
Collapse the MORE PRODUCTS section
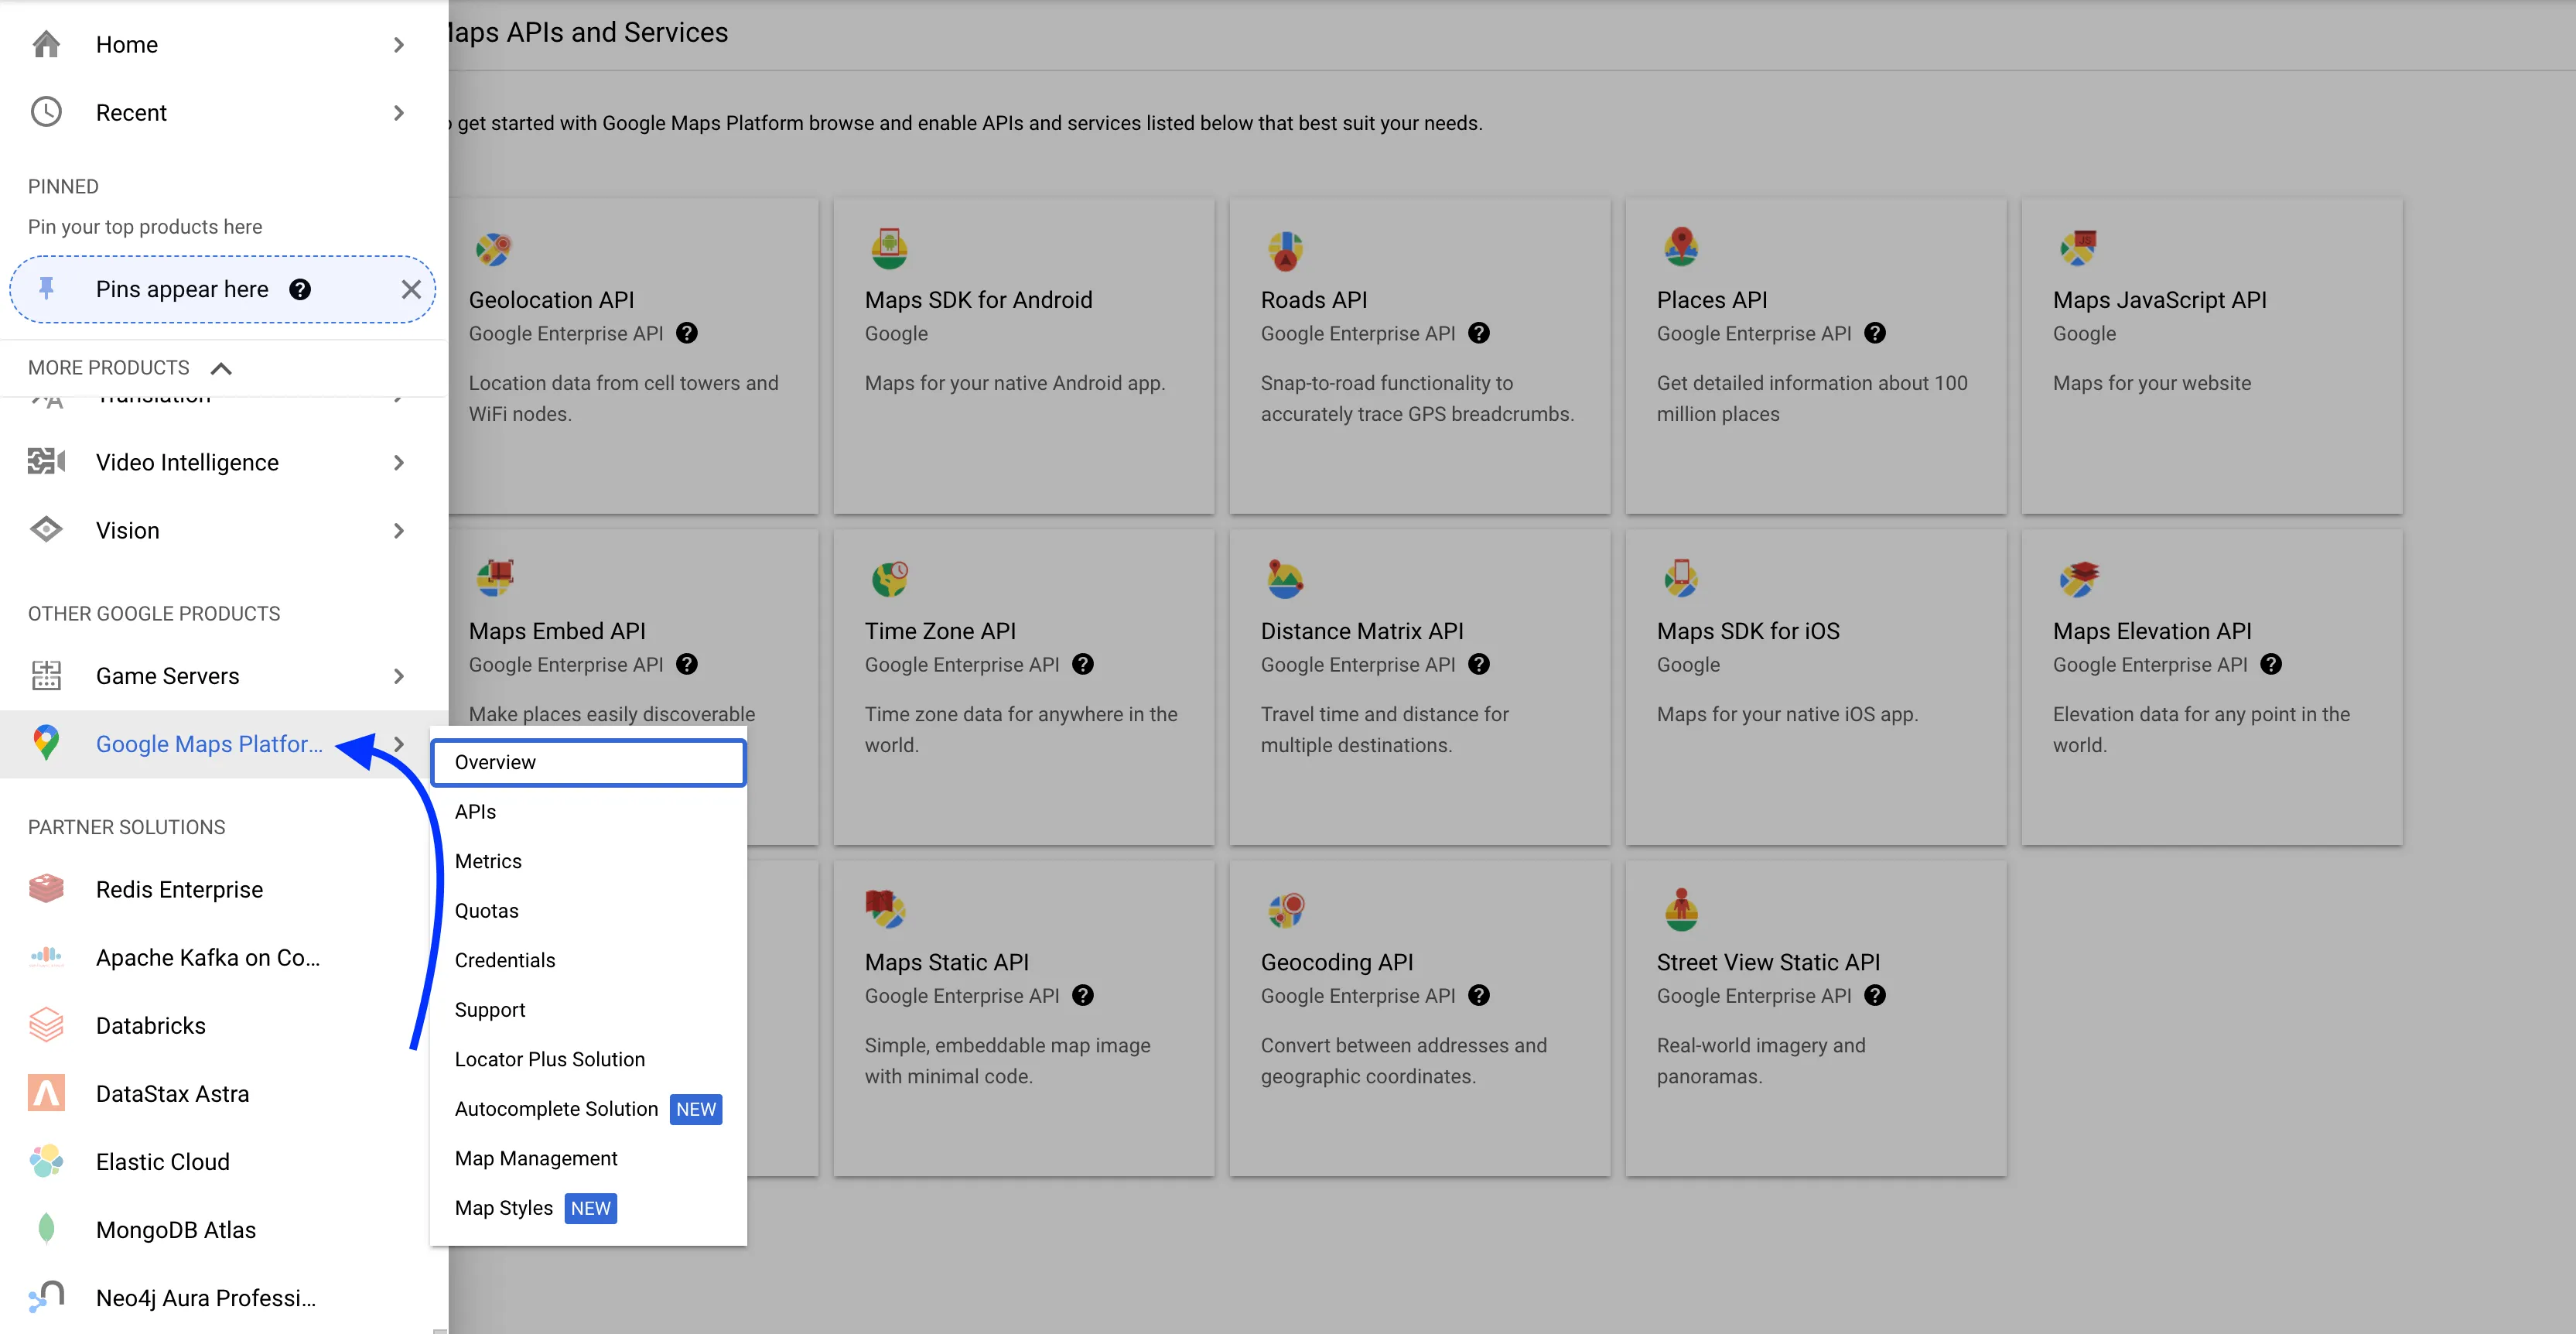click(x=221, y=368)
